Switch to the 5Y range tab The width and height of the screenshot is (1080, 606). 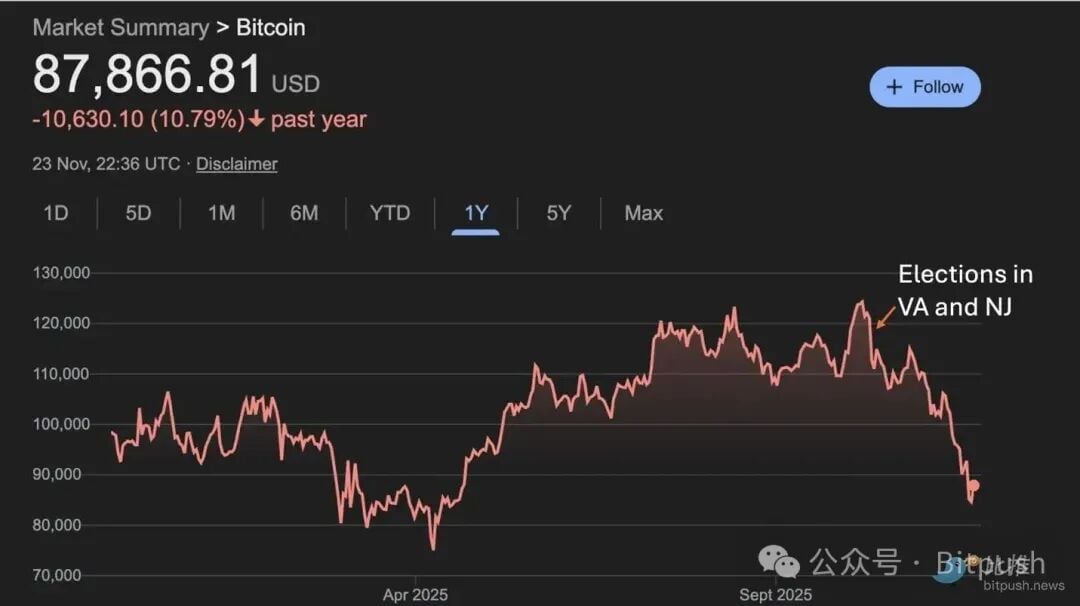(x=559, y=213)
